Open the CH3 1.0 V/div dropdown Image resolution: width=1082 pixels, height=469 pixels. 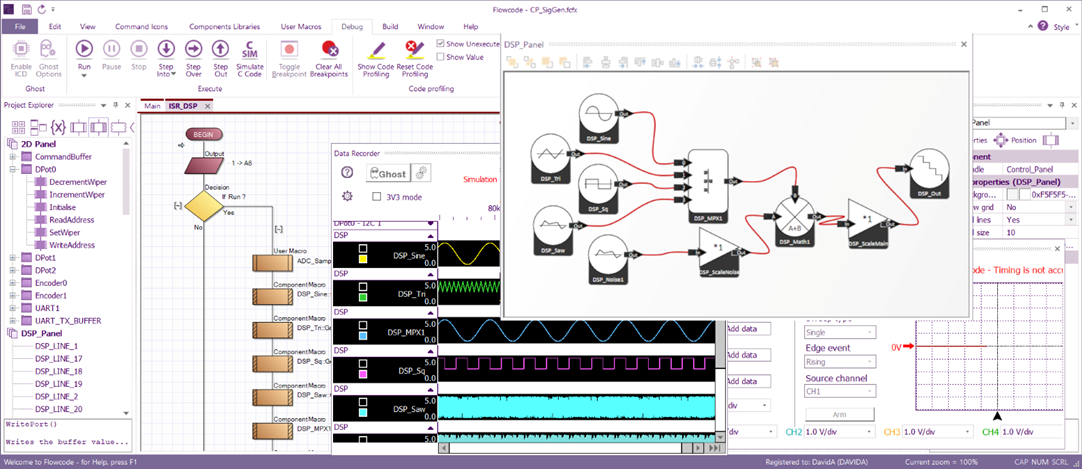point(938,431)
